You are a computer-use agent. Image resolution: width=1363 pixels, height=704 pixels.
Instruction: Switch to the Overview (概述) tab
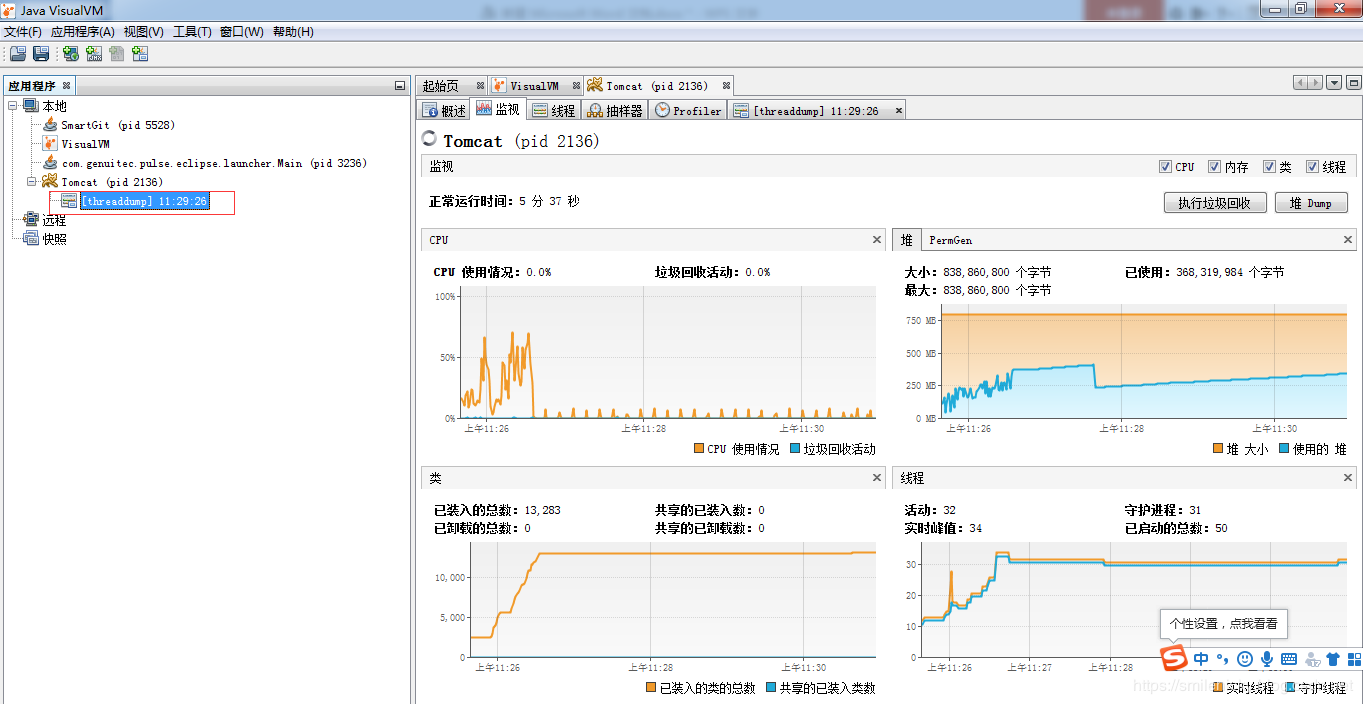[x=444, y=110]
